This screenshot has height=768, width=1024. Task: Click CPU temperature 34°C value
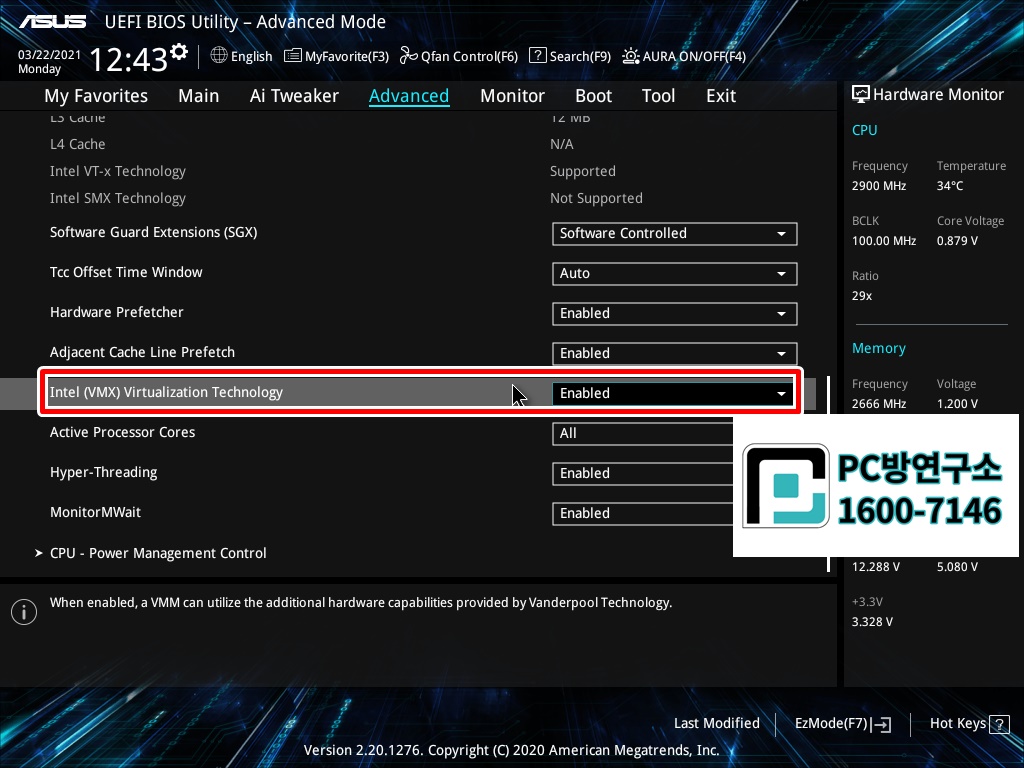950,186
